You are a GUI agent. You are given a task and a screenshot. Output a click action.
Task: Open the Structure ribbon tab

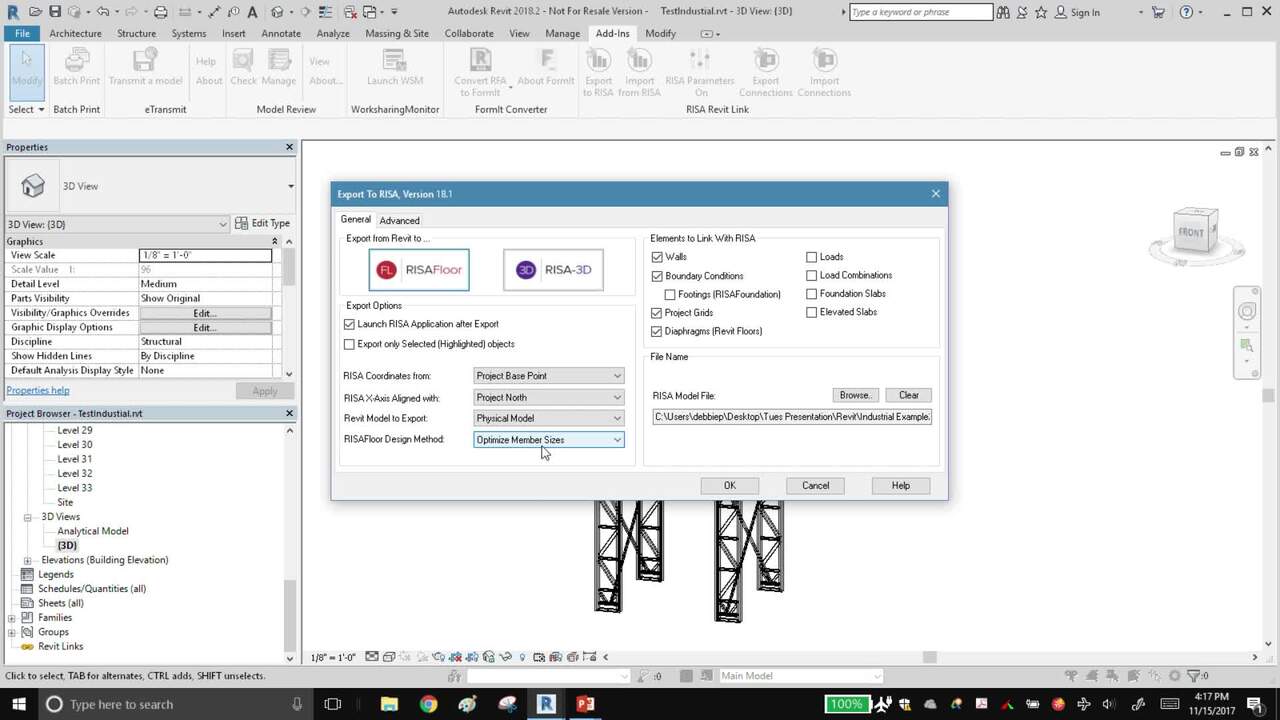pyautogui.click(x=136, y=33)
